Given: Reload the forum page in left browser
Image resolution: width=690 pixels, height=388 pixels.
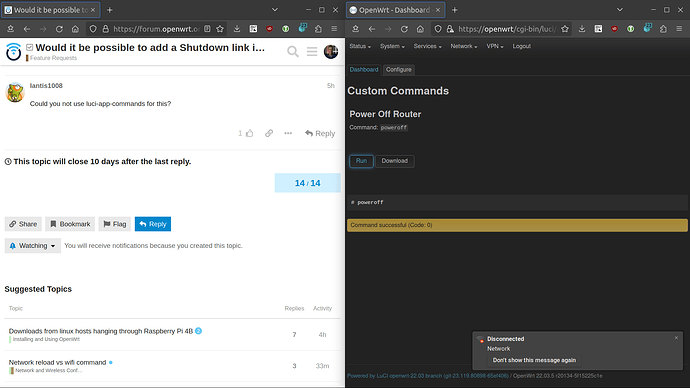Looking at the screenshot, I should [59, 29].
